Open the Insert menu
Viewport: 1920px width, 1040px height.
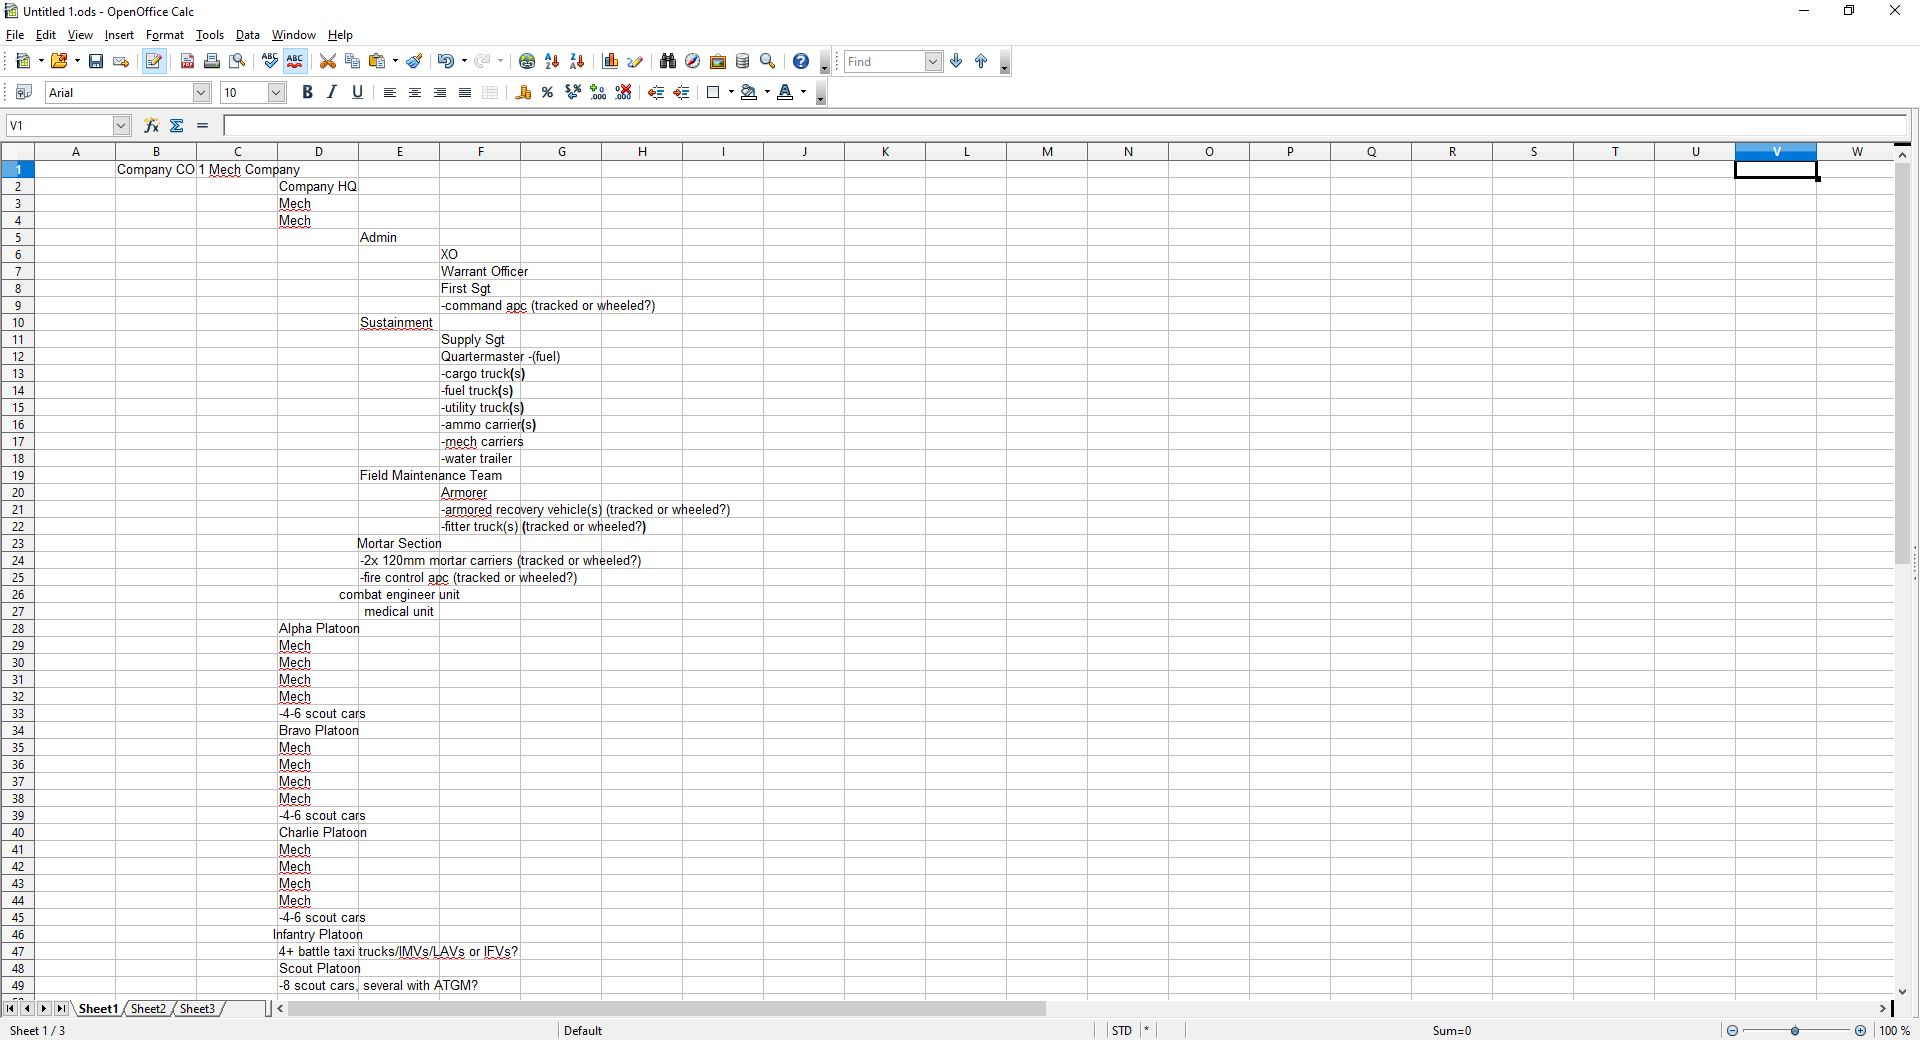click(x=119, y=35)
